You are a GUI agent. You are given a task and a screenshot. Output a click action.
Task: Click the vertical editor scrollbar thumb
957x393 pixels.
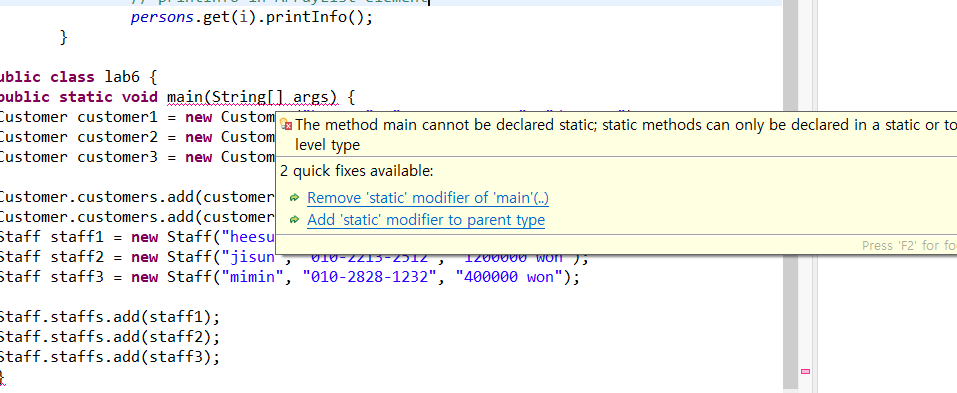tap(790, 183)
